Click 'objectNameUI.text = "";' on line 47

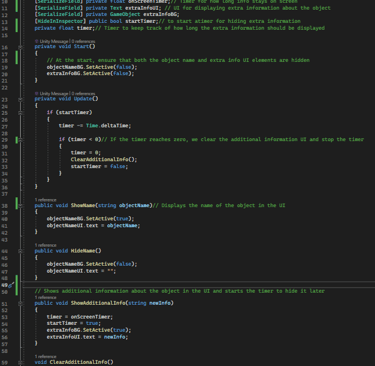coord(81,271)
